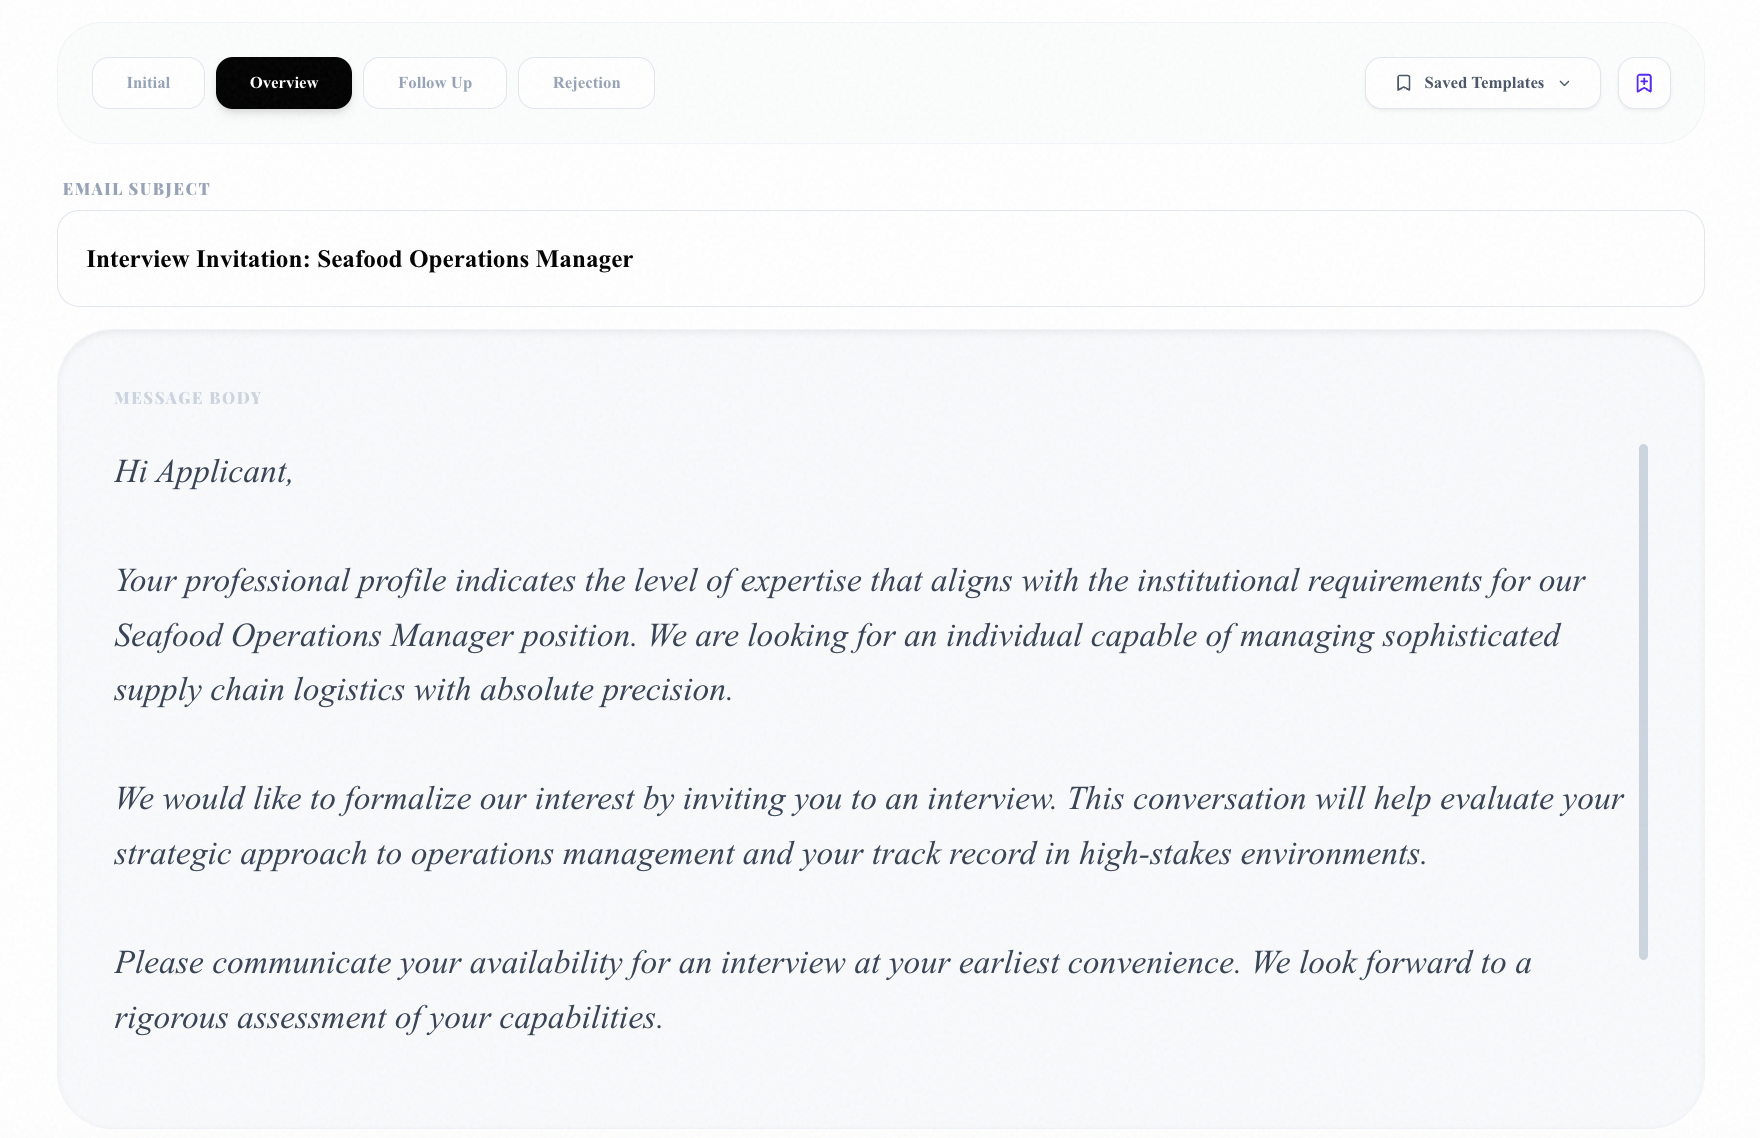
Task: Open the Saved Templates dropdown
Action: click(x=1482, y=83)
